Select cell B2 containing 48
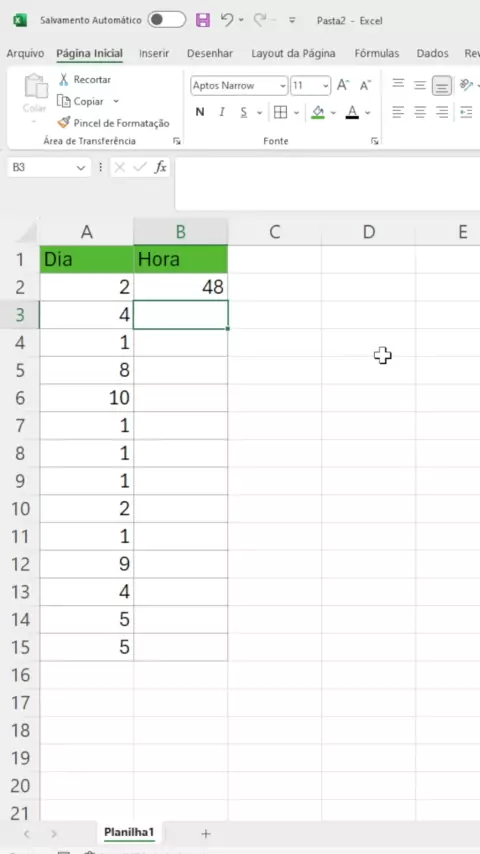 181,287
